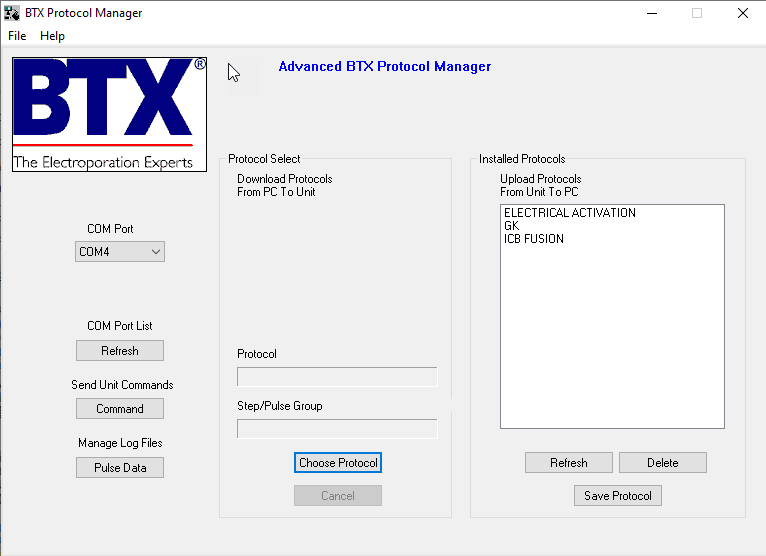Refresh the Installed Protocols list
Screen dimensions: 766x556
coord(569,463)
